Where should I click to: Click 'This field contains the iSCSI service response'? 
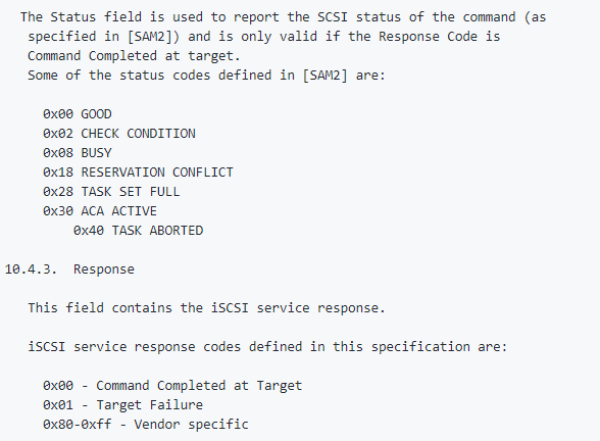(x=207, y=308)
